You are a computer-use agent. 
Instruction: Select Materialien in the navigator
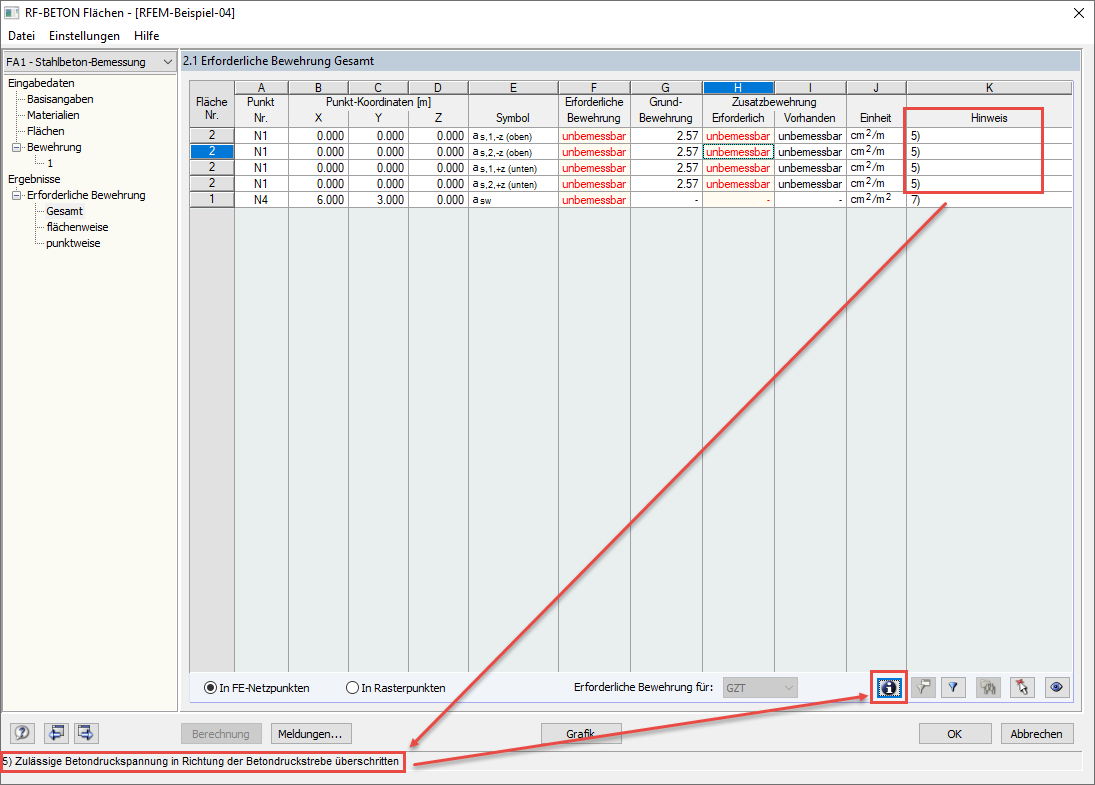(53, 115)
